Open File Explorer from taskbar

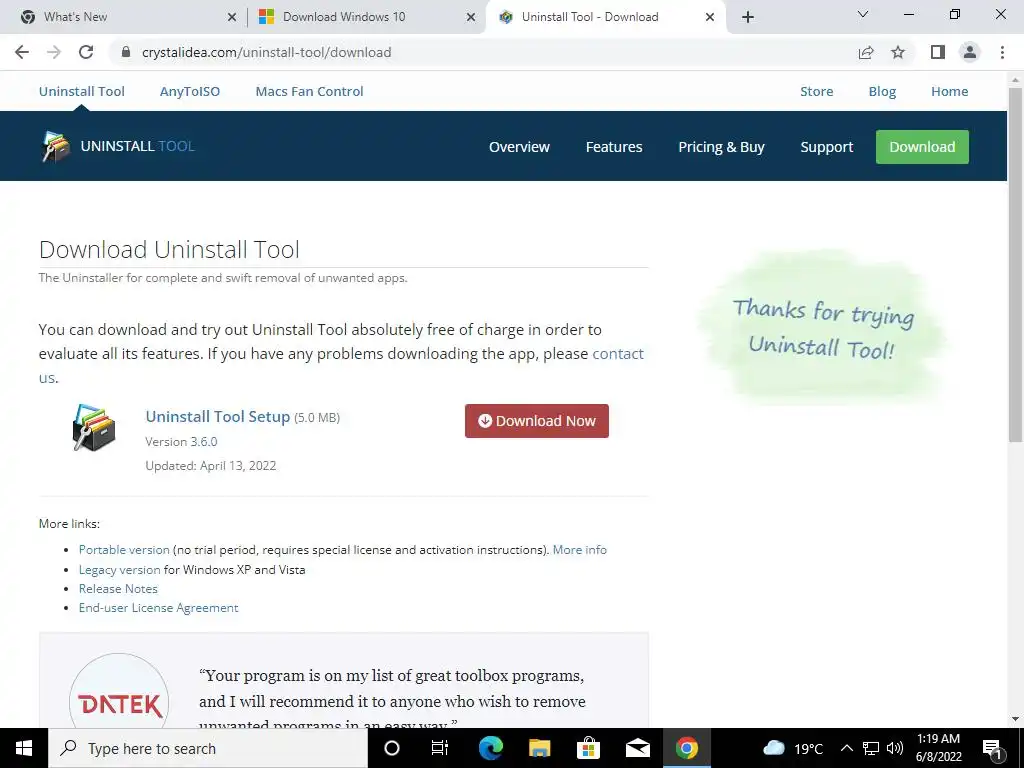[539, 748]
